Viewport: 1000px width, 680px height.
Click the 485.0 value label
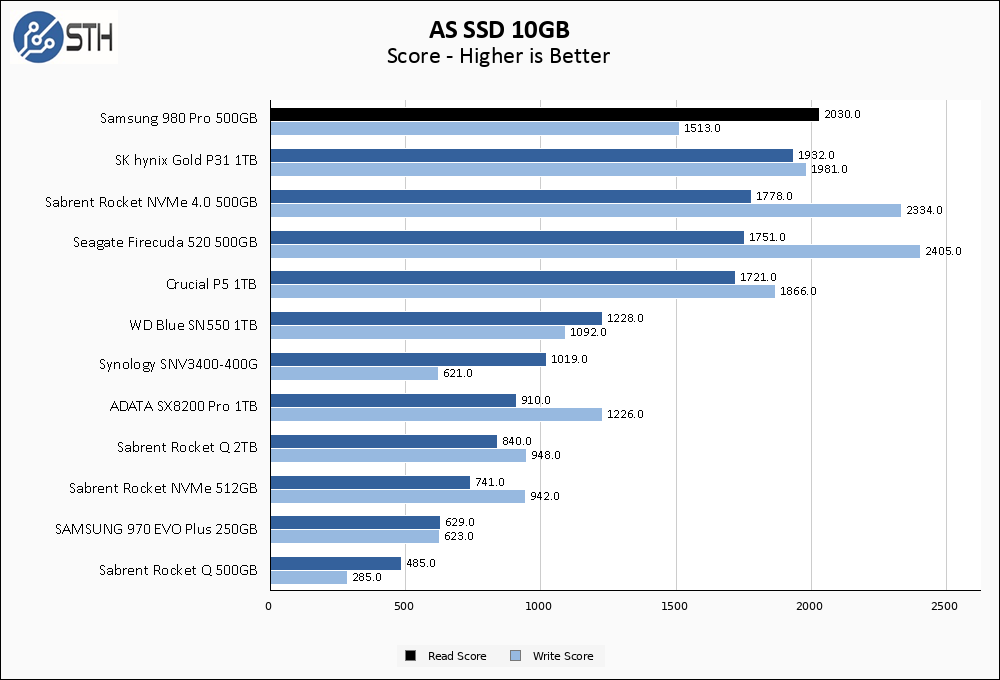(x=421, y=563)
